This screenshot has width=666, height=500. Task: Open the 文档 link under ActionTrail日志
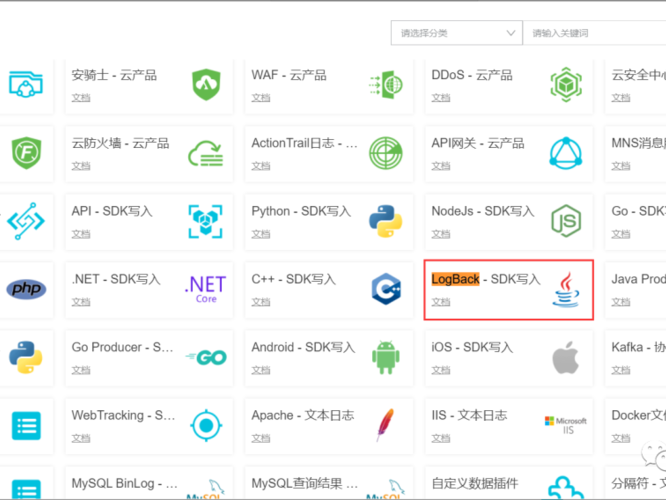click(x=261, y=166)
